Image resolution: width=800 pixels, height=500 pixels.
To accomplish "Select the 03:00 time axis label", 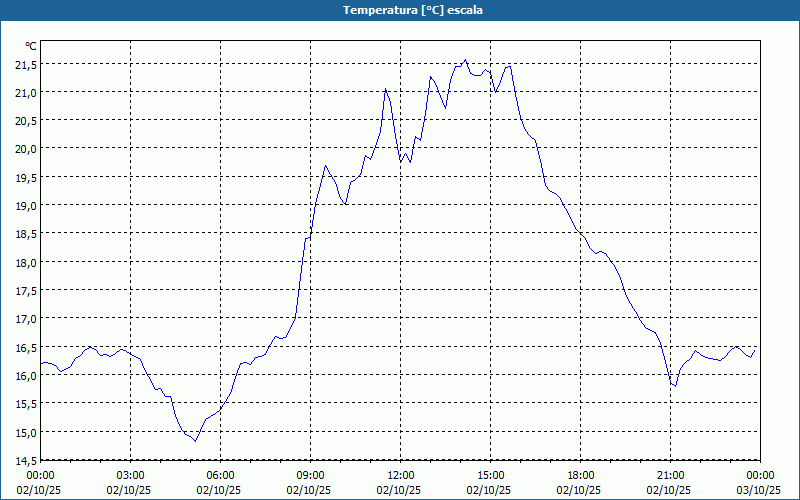I will [x=131, y=475].
